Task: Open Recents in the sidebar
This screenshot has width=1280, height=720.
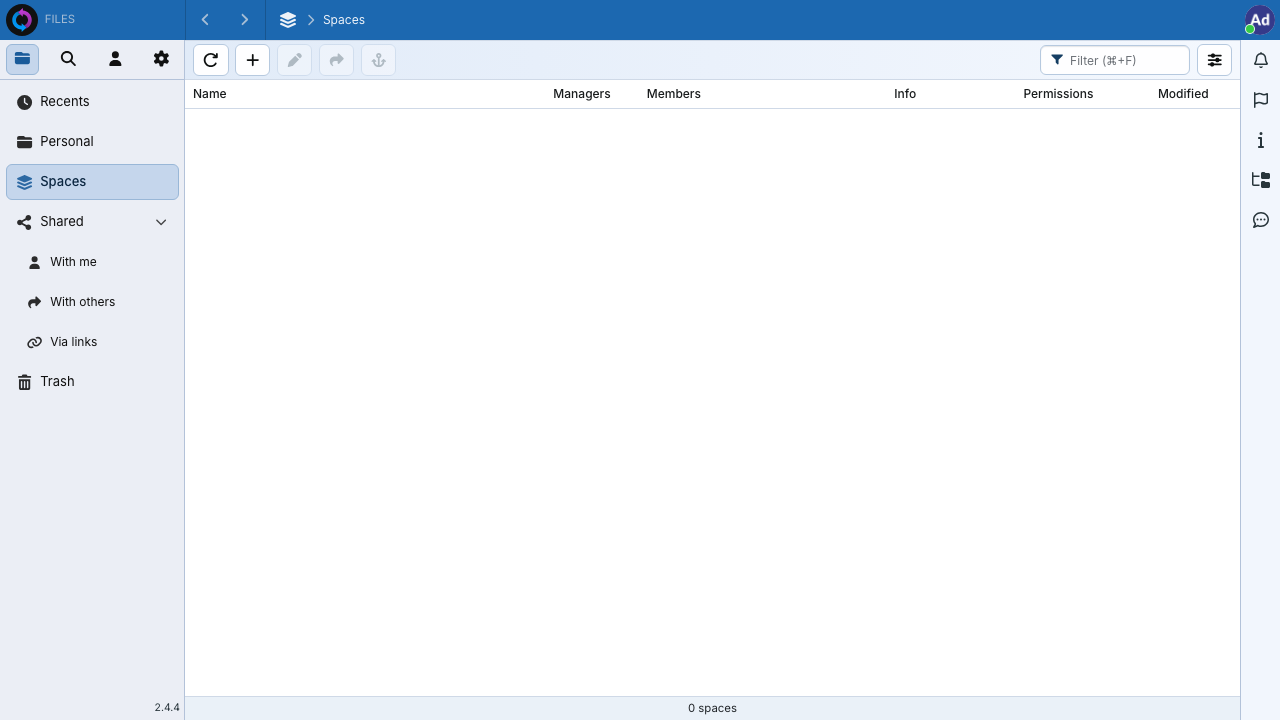Action: coord(92,102)
